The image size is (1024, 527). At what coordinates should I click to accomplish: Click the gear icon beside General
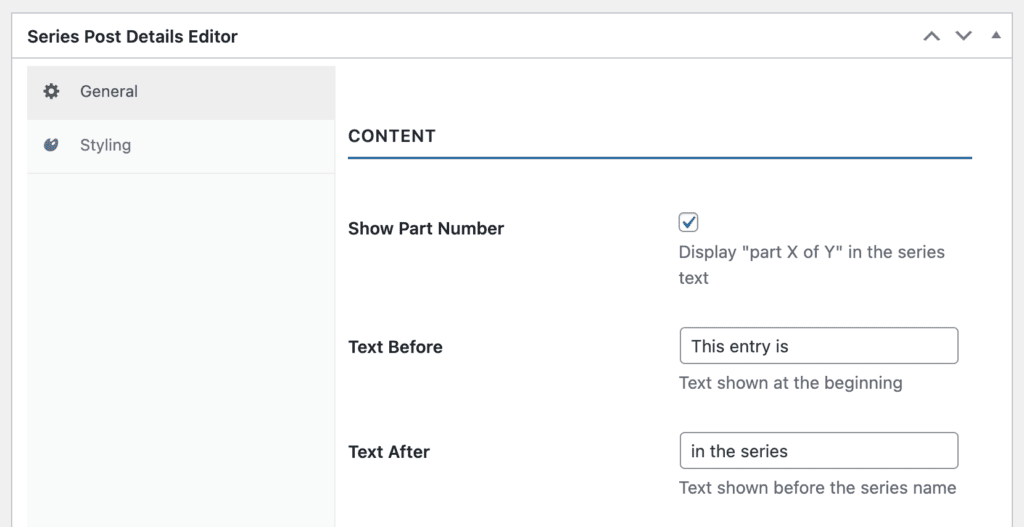point(51,92)
